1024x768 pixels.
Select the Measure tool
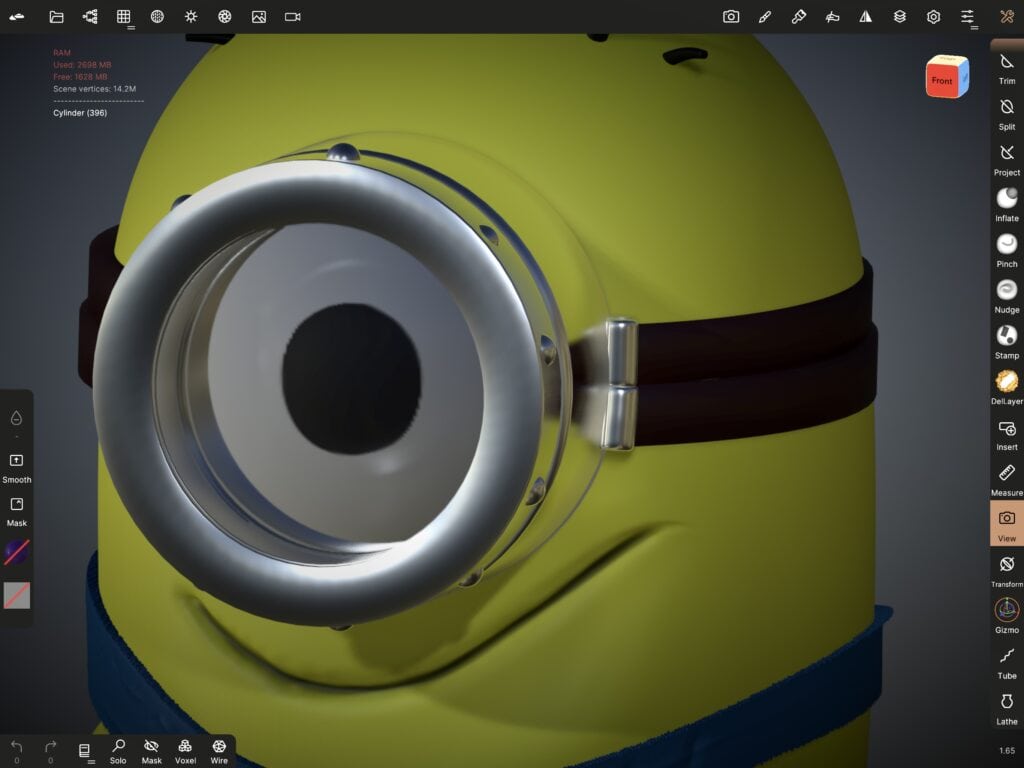[x=1007, y=478]
